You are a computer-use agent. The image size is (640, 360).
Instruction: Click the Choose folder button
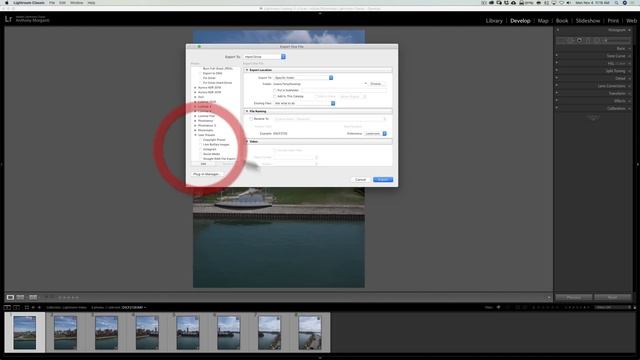click(376, 84)
